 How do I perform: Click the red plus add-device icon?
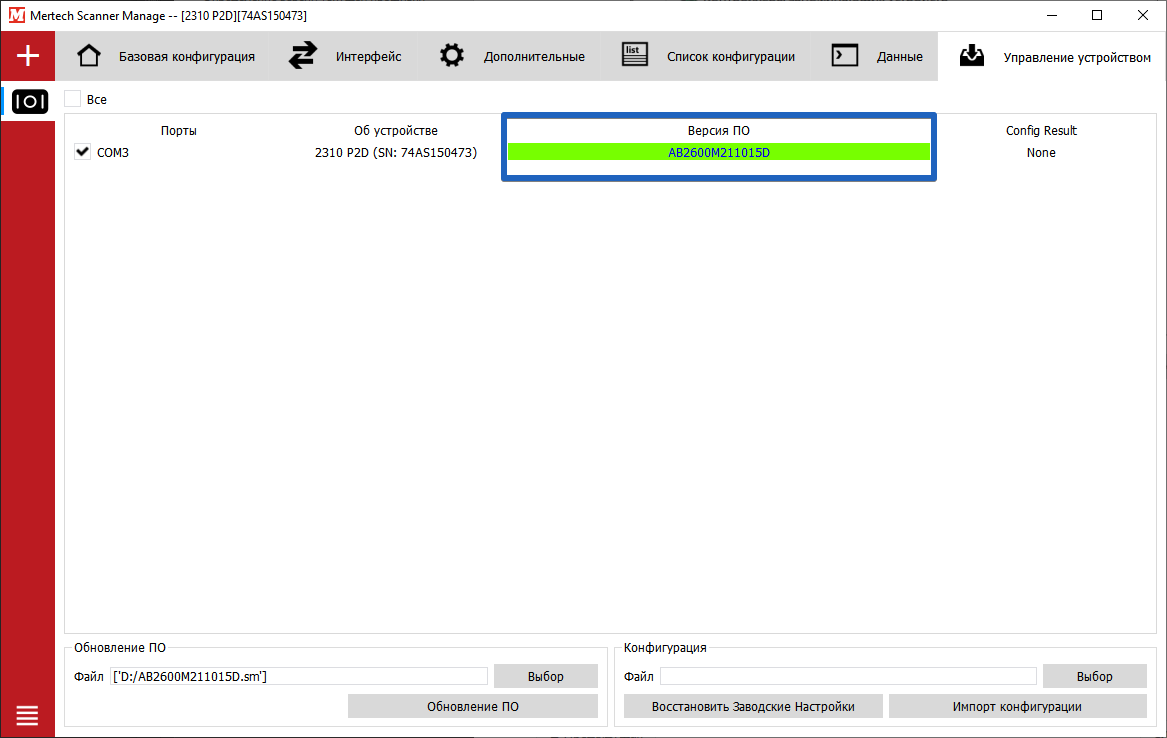28,56
